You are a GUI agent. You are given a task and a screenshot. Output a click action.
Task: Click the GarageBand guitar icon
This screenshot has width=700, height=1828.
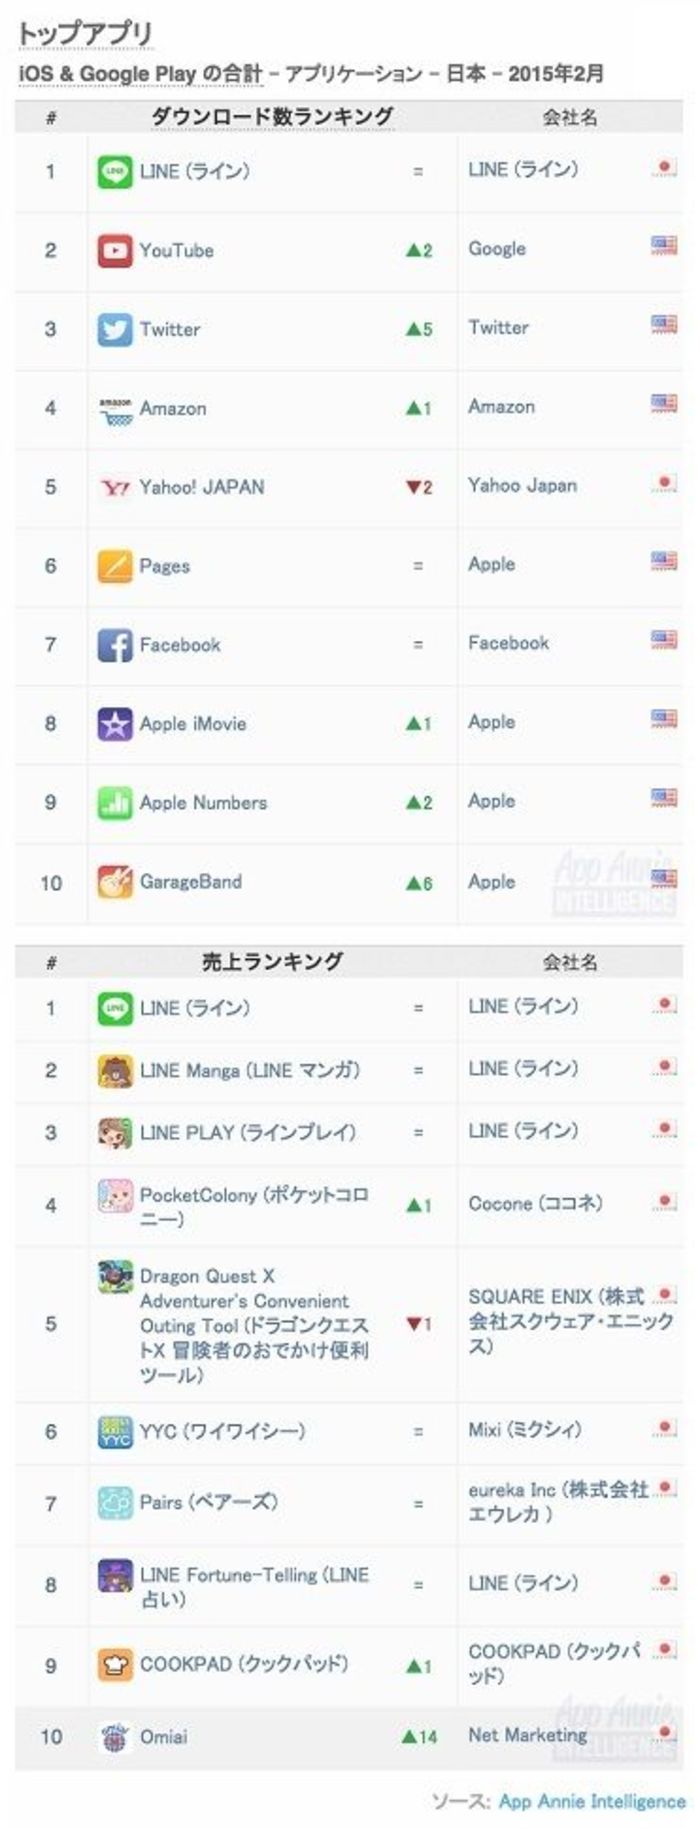click(114, 882)
